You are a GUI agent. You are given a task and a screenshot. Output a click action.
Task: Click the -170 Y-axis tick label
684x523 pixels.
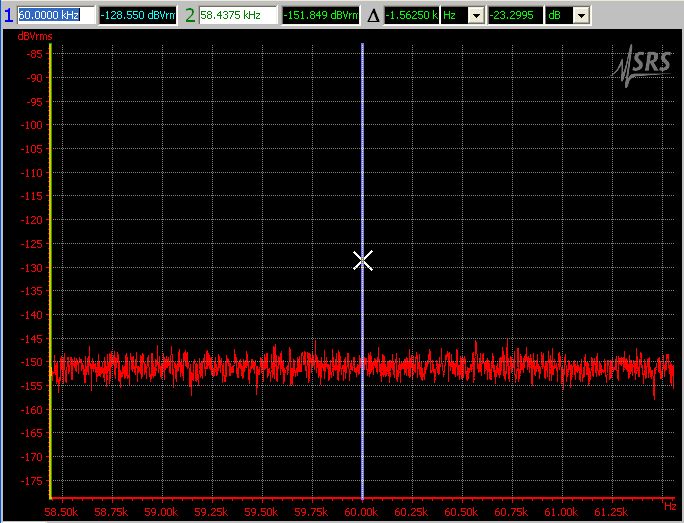(32, 457)
